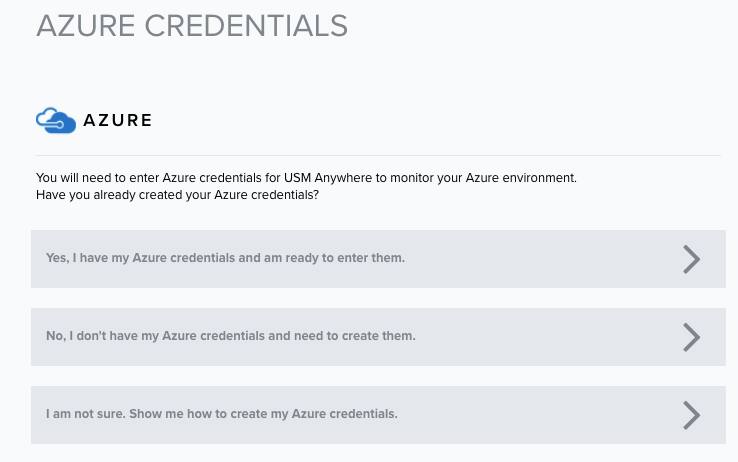This screenshot has width=738, height=462.
Task: Click the blue Azure cloud logo icon
Action: (56, 120)
